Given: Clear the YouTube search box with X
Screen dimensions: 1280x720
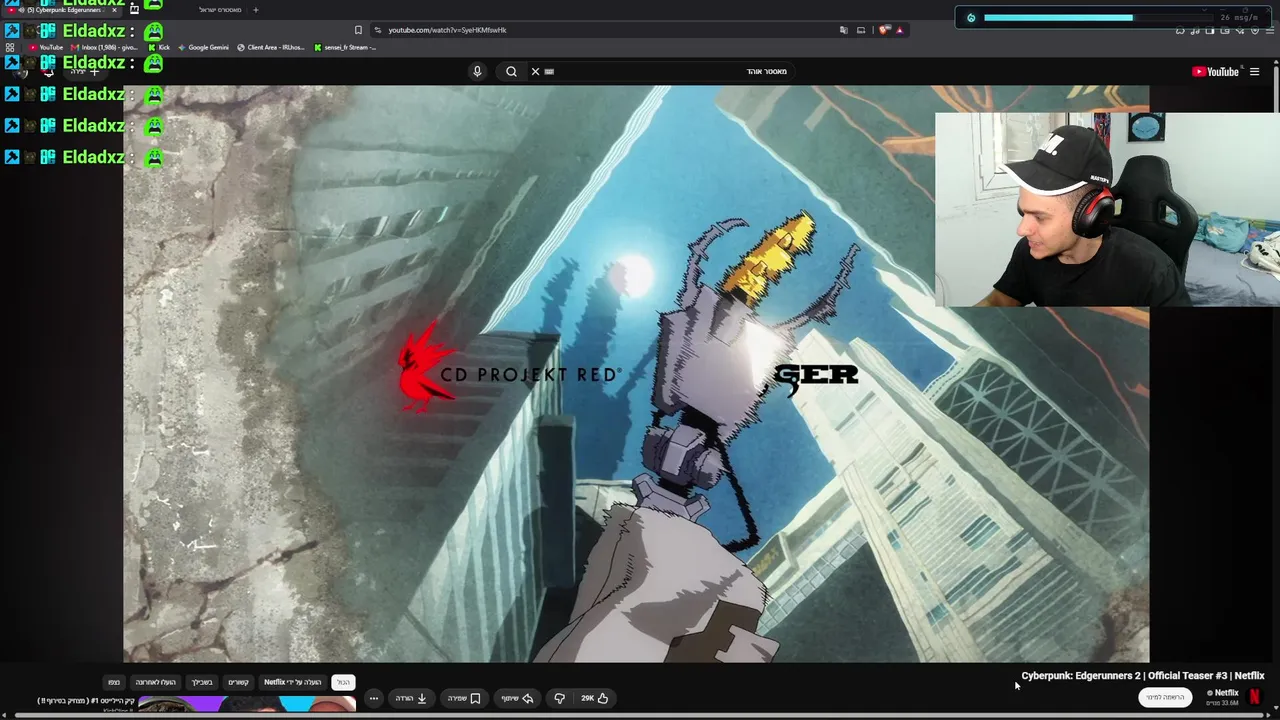Looking at the screenshot, I should (535, 71).
